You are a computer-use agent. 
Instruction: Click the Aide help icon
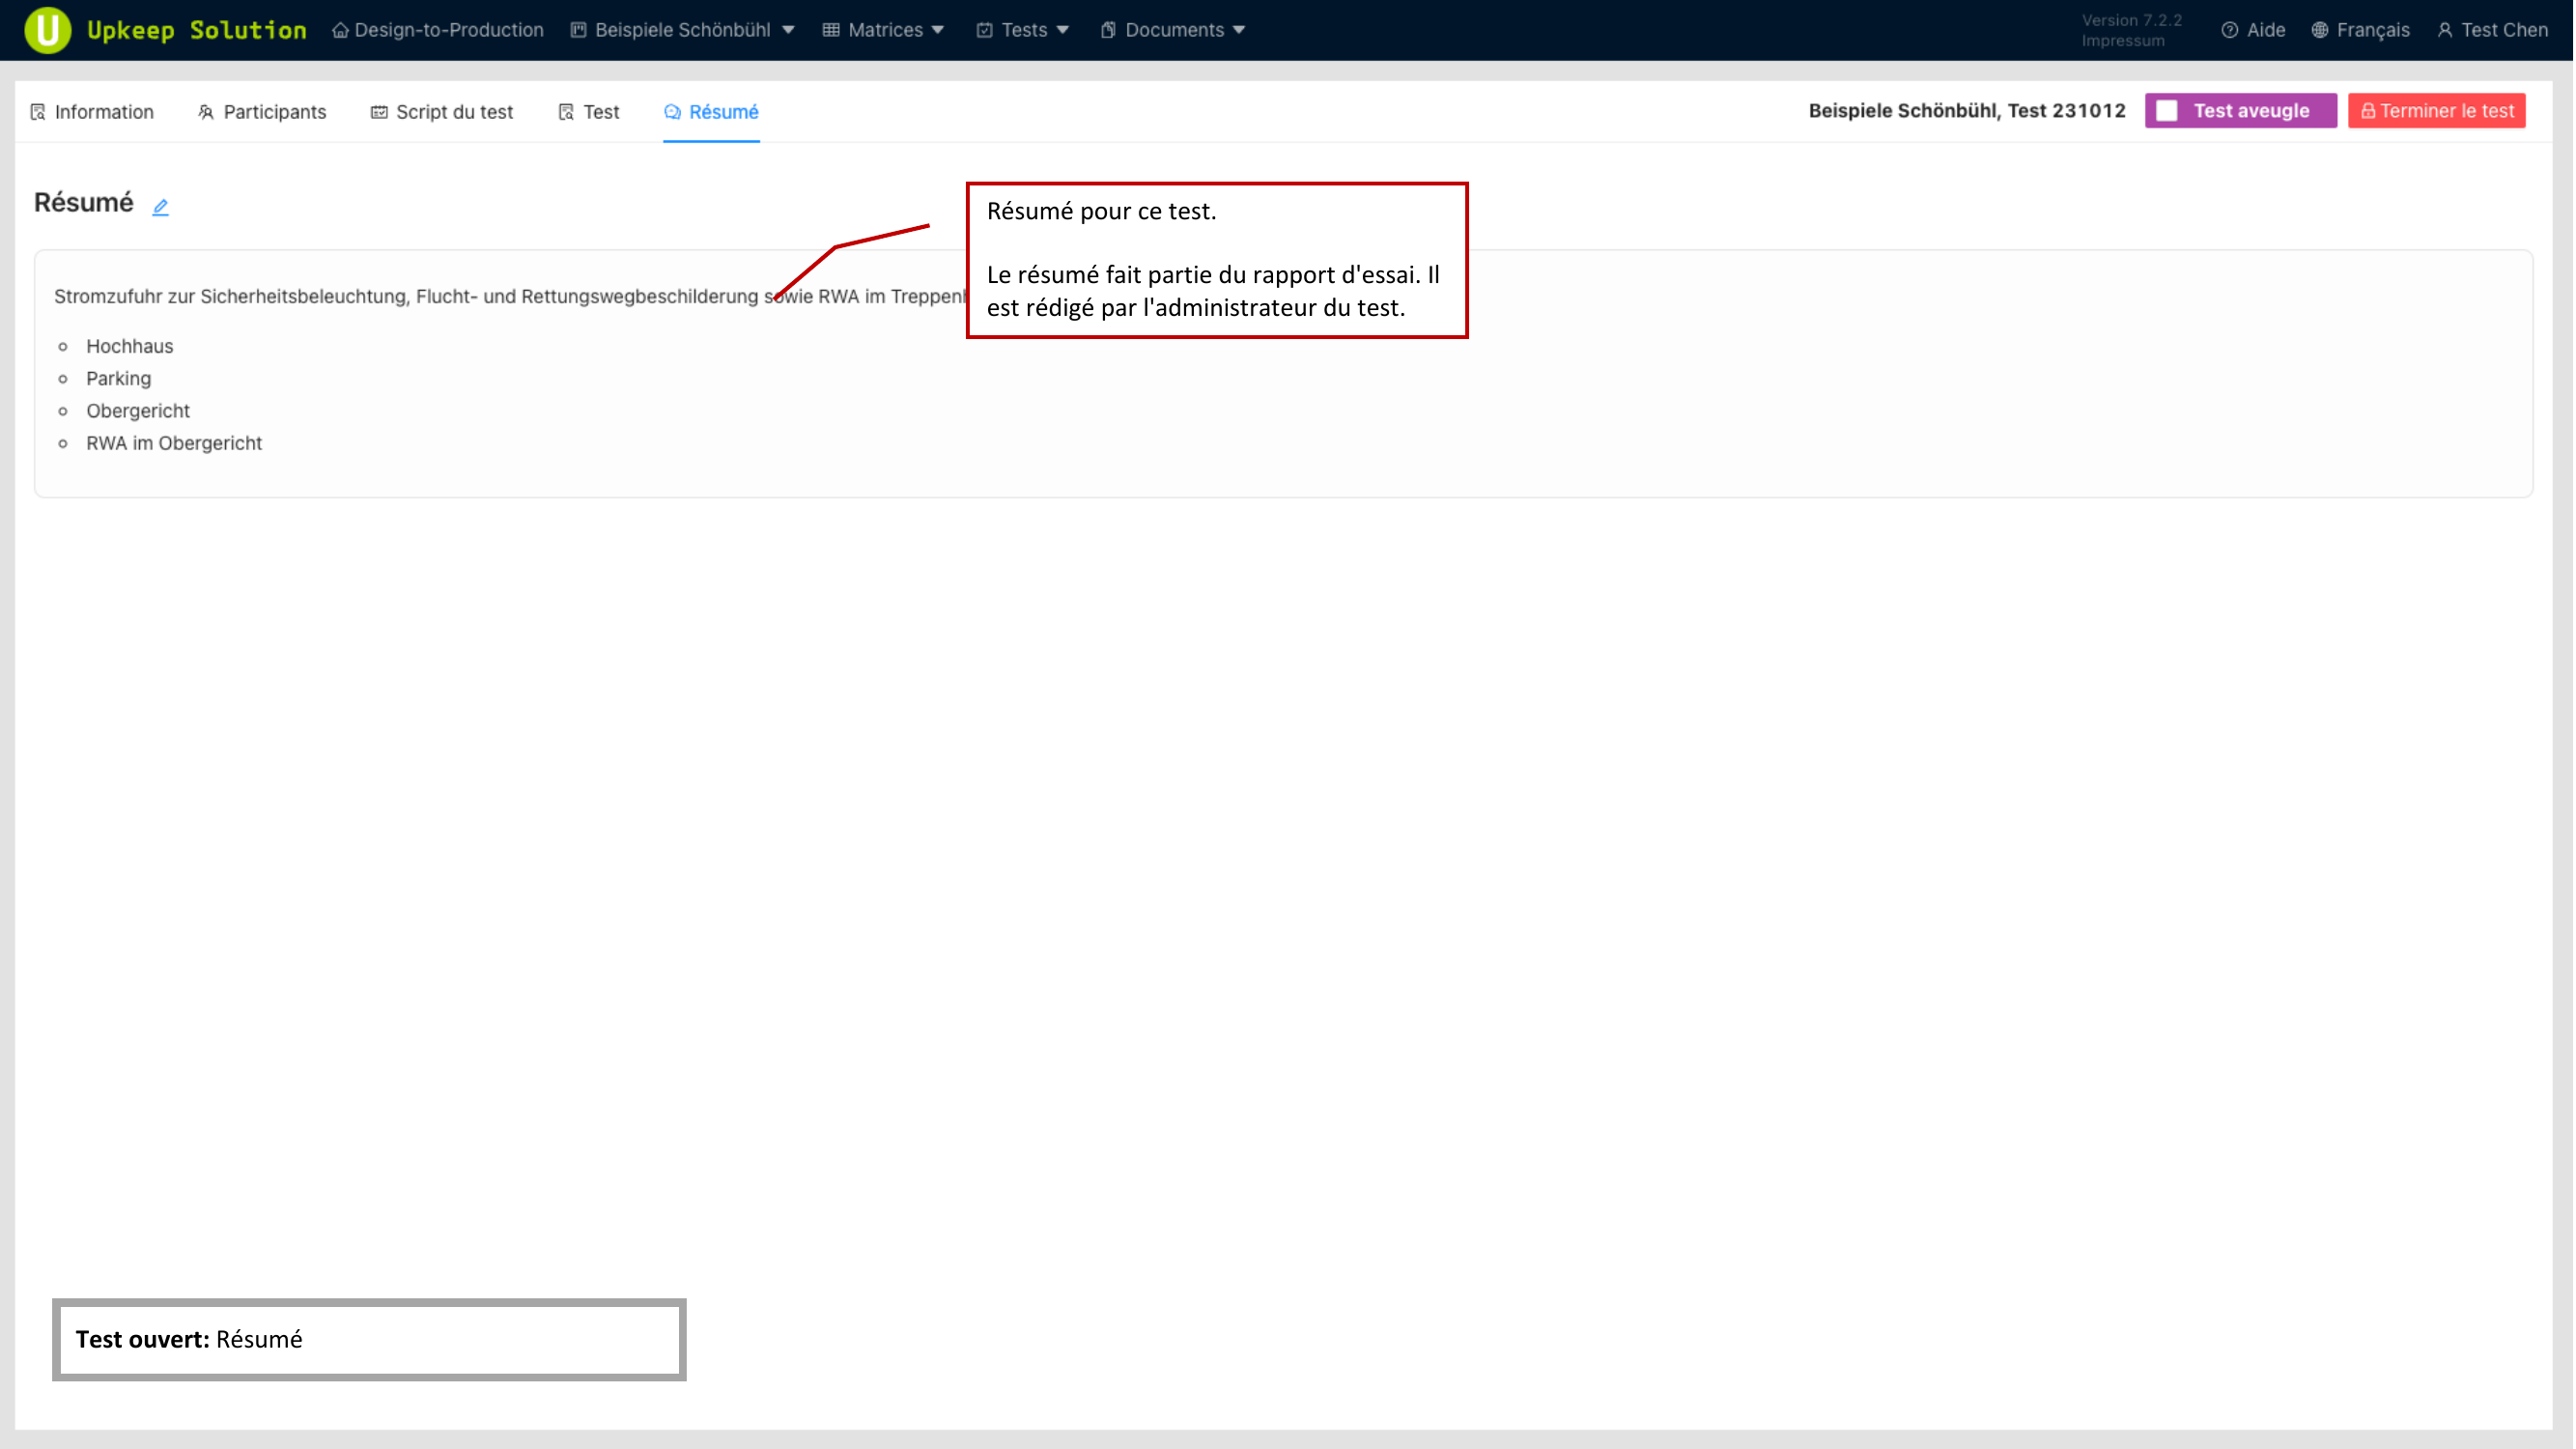[2229, 30]
